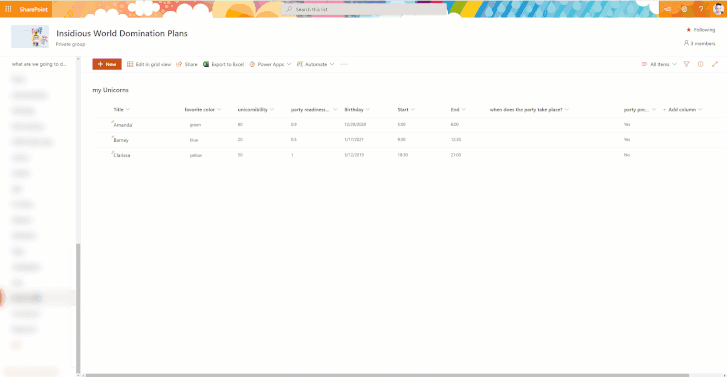
Task: Click Clarissa's 'No' party cell
Action: (x=627, y=155)
